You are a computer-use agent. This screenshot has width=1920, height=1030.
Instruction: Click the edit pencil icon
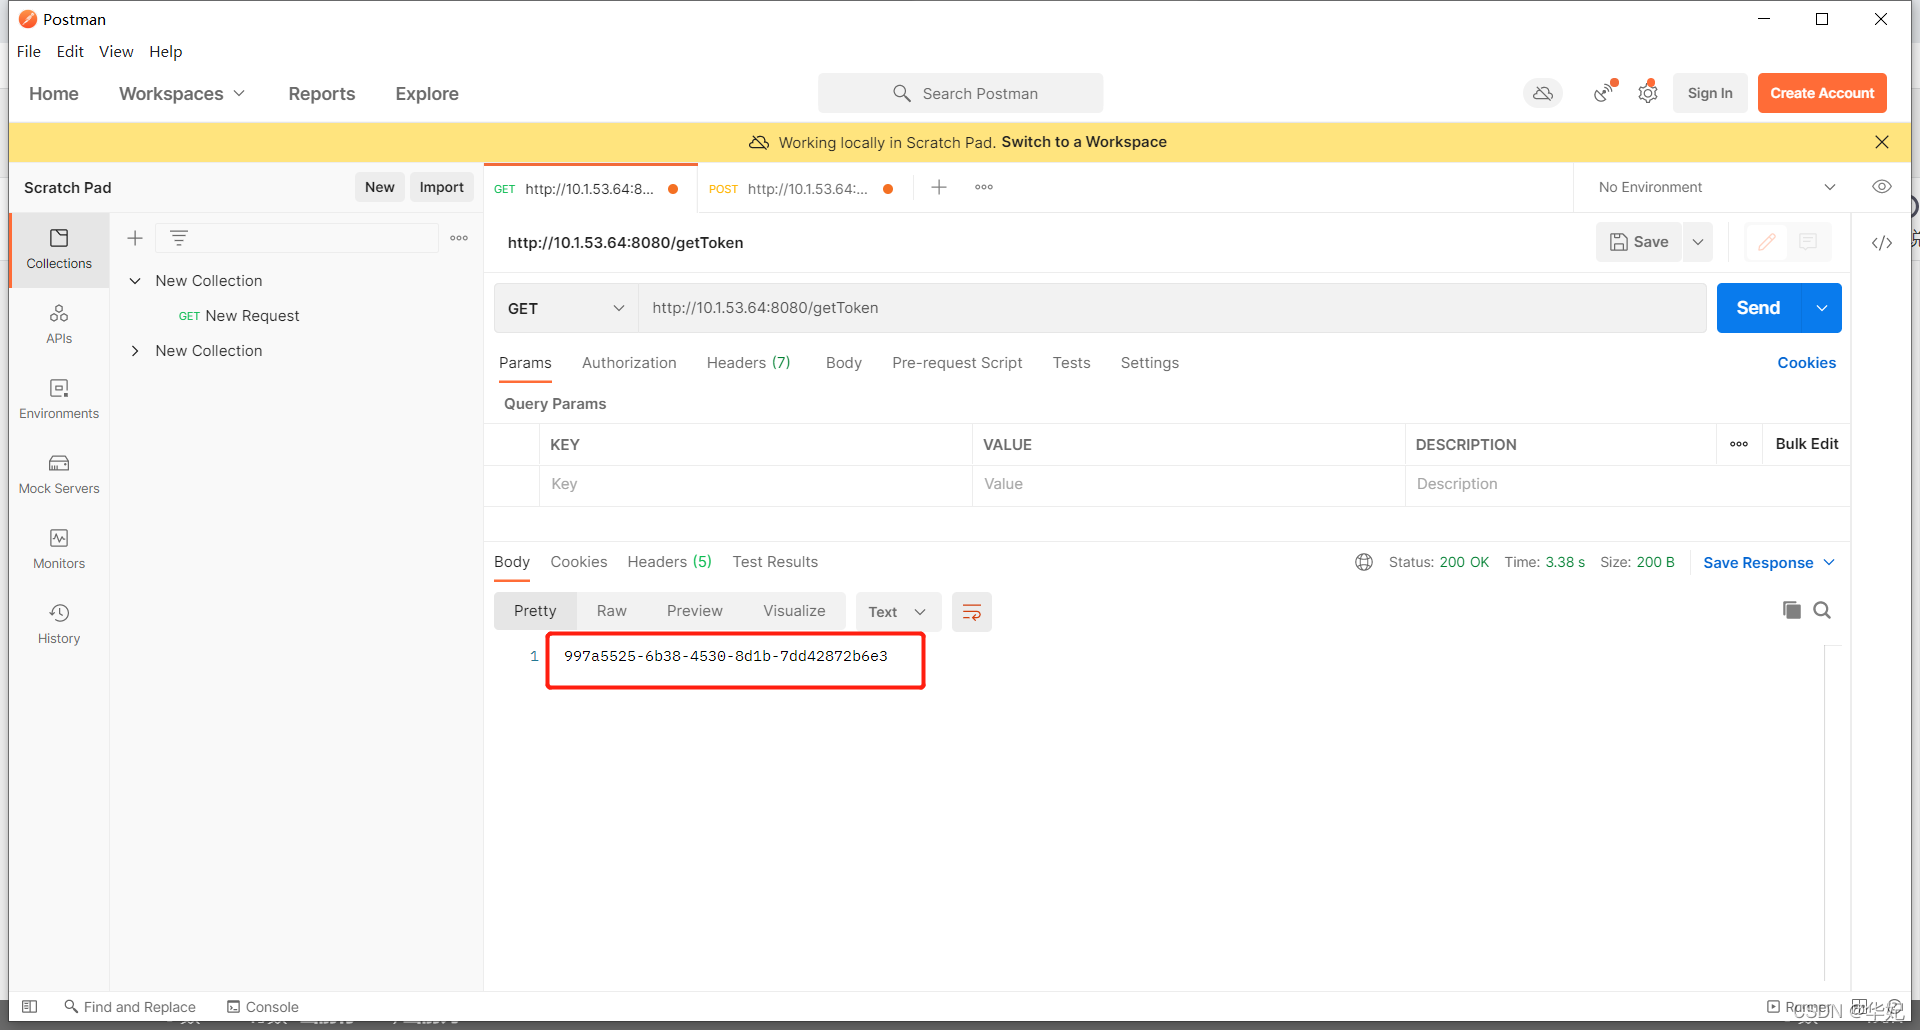pyautogui.click(x=1767, y=242)
